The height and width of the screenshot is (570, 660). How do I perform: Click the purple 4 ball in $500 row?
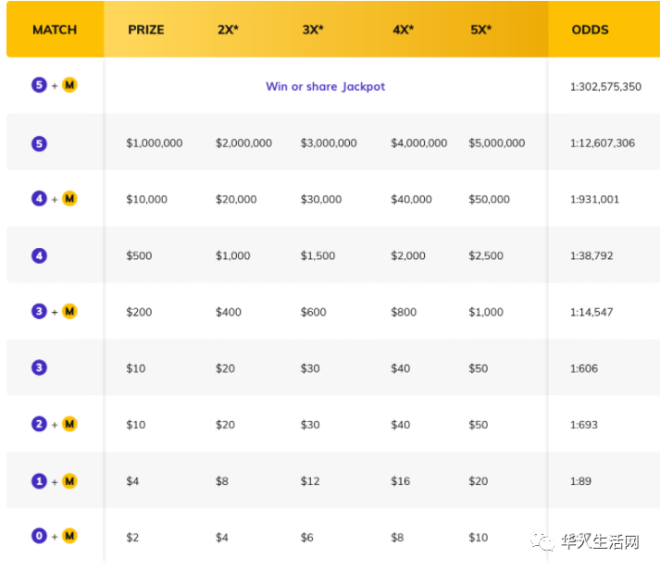coord(39,256)
